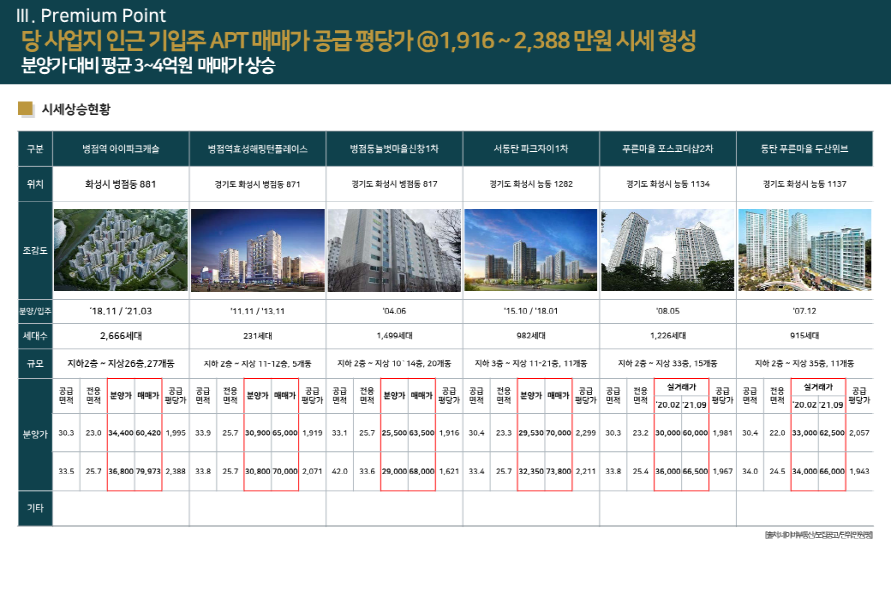Click the 79,973 sale price value
The image size is (891, 616).
[147, 470]
